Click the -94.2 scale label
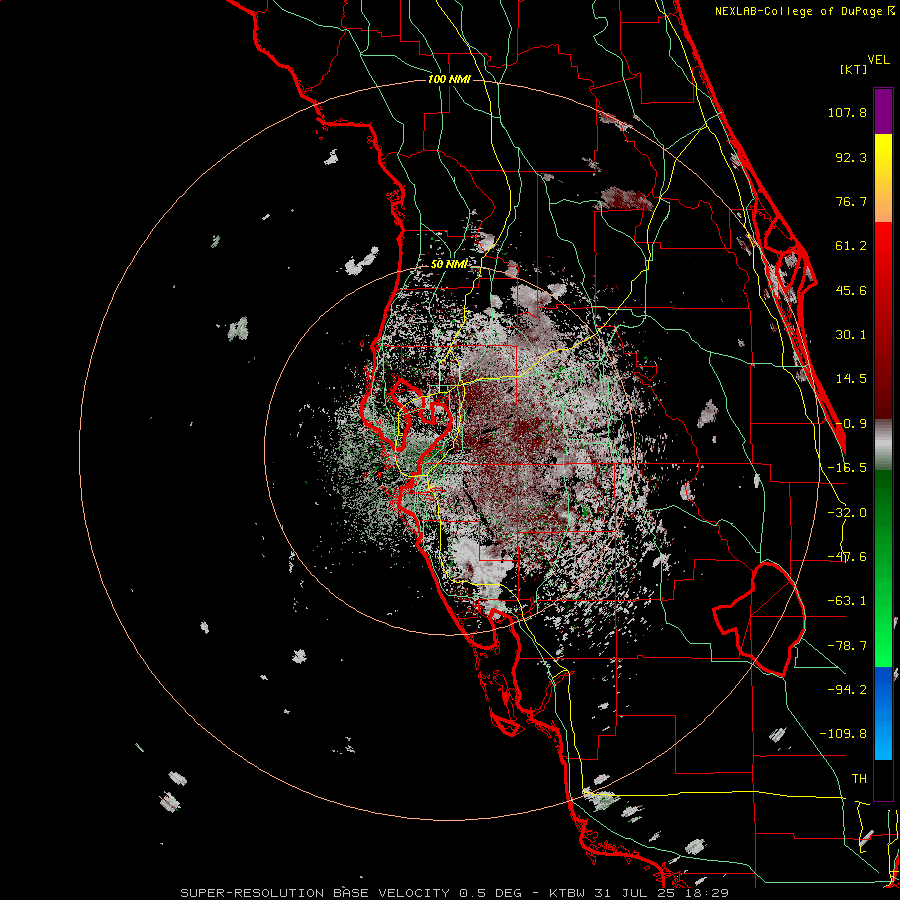 point(847,689)
